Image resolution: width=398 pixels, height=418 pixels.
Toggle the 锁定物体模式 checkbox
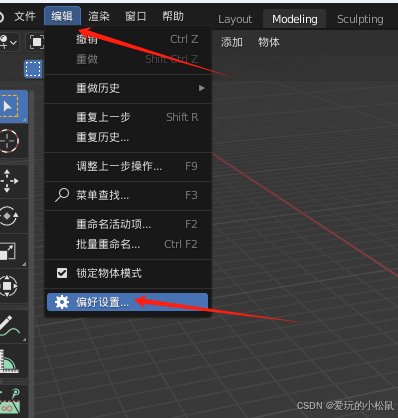pos(62,273)
